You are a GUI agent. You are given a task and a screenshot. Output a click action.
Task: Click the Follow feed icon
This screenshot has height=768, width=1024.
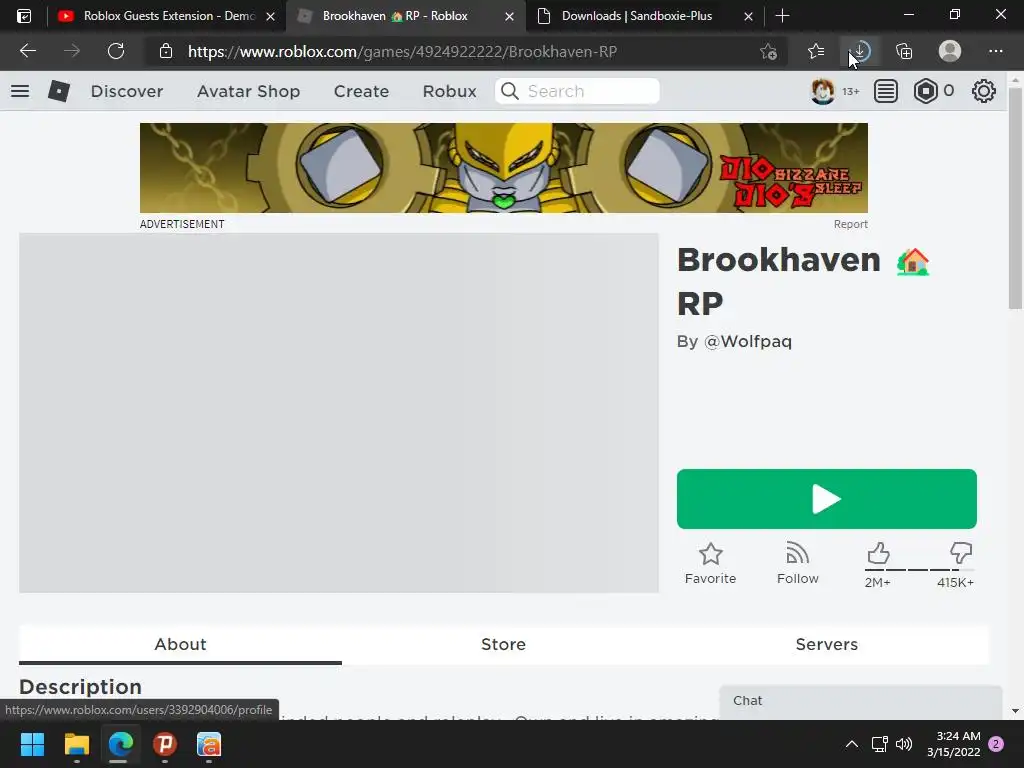pos(797,553)
